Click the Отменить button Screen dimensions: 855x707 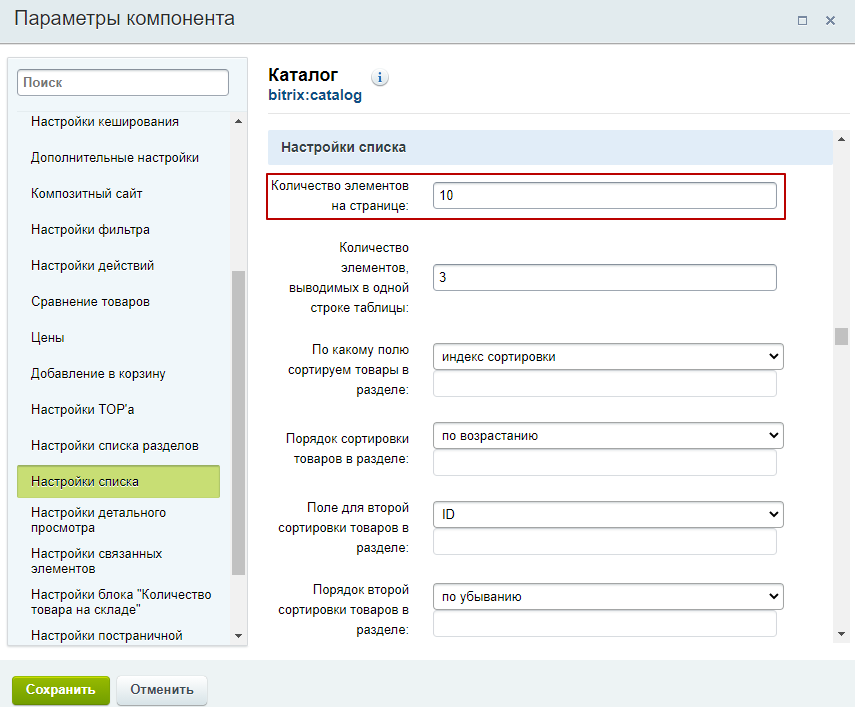[x=161, y=690]
